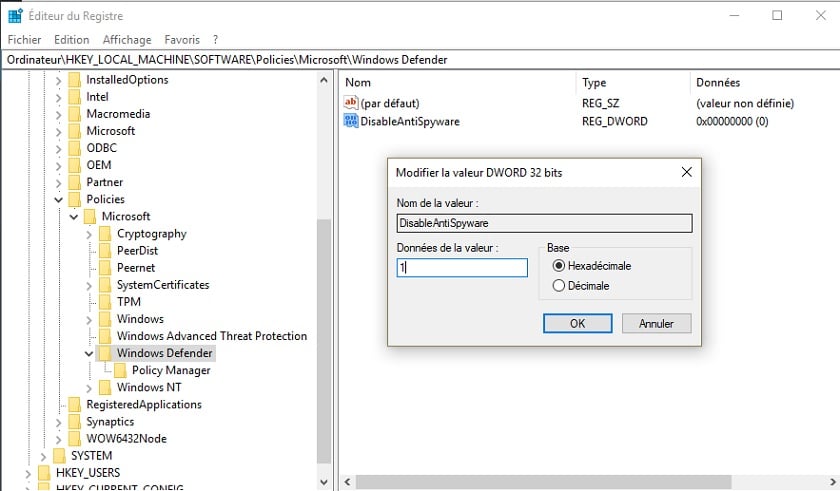
Task: Open the Affichage menu
Action: point(127,40)
